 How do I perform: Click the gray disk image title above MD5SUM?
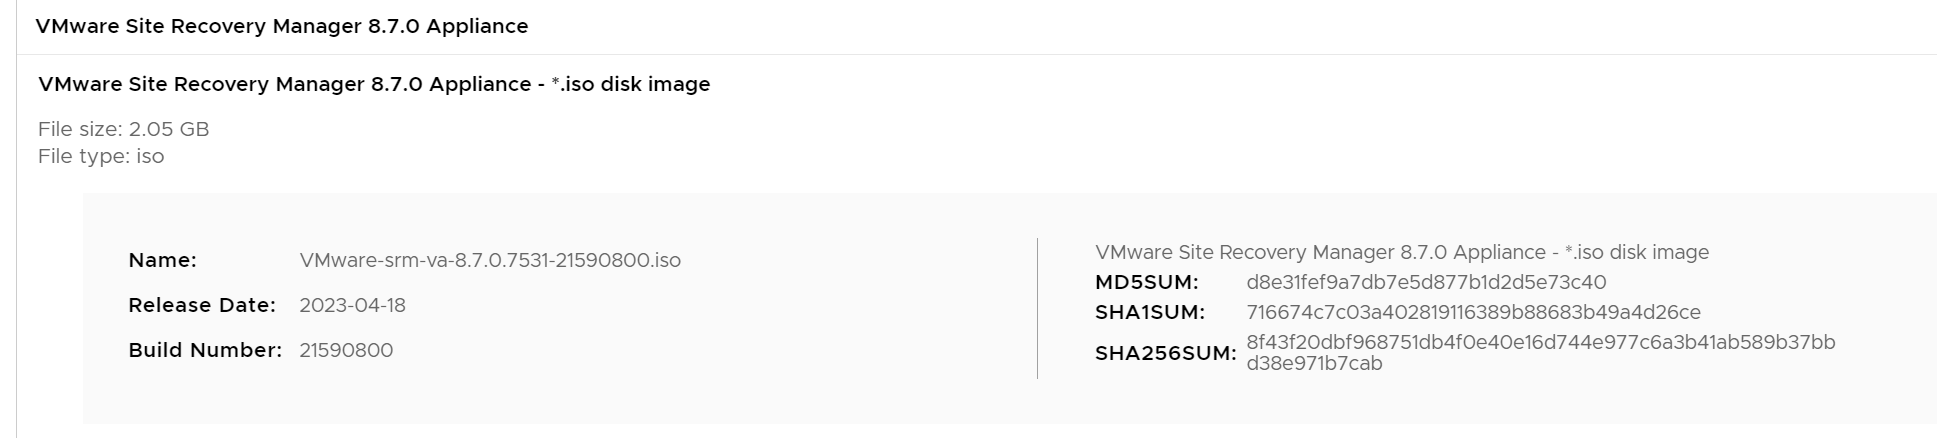click(1402, 253)
